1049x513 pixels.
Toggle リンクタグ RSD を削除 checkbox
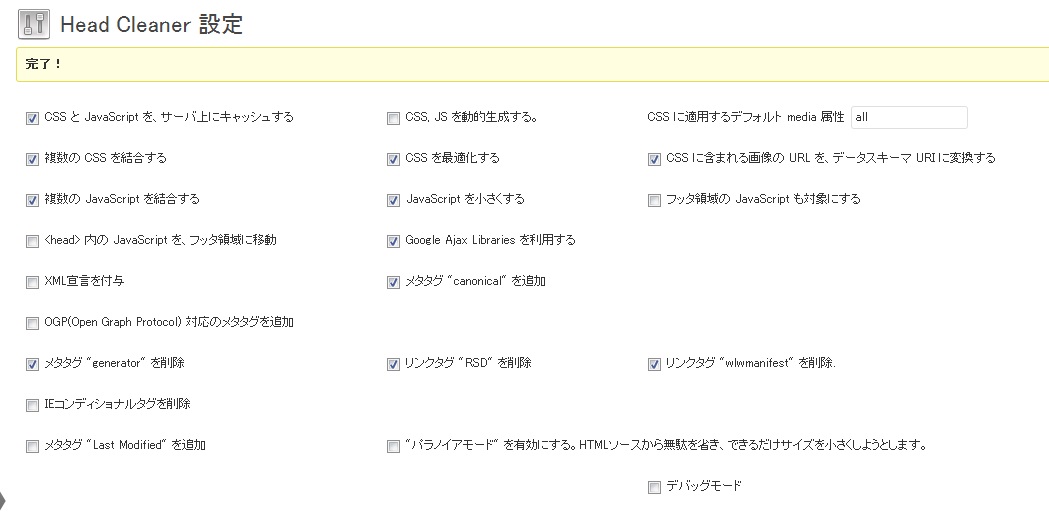coord(393,364)
